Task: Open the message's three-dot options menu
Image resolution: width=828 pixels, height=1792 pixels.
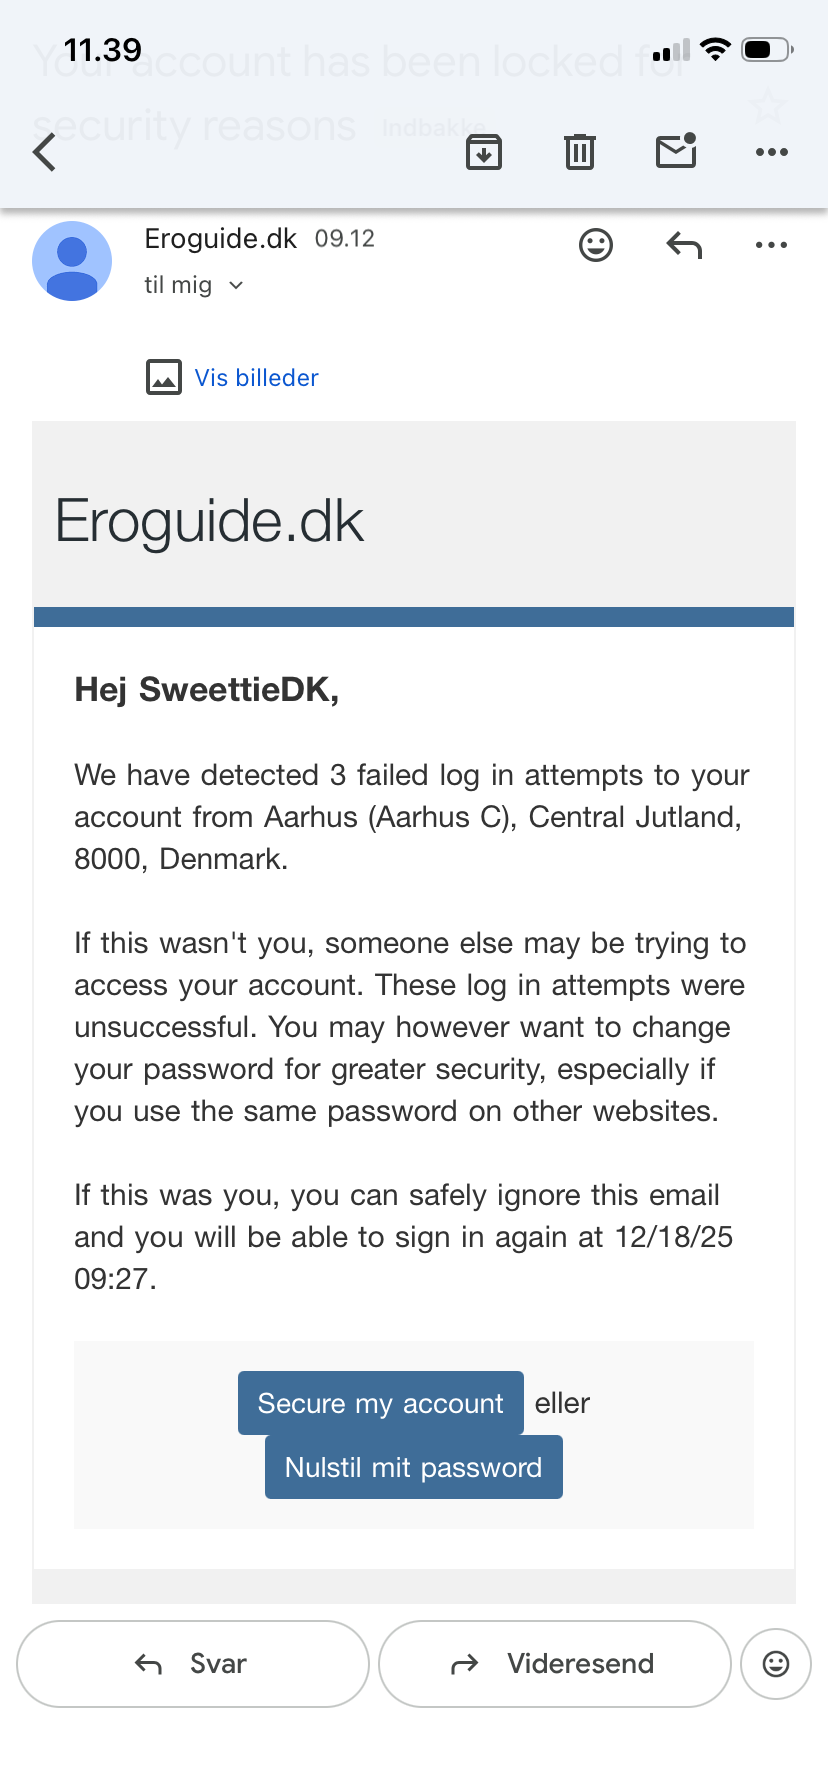Action: click(771, 245)
